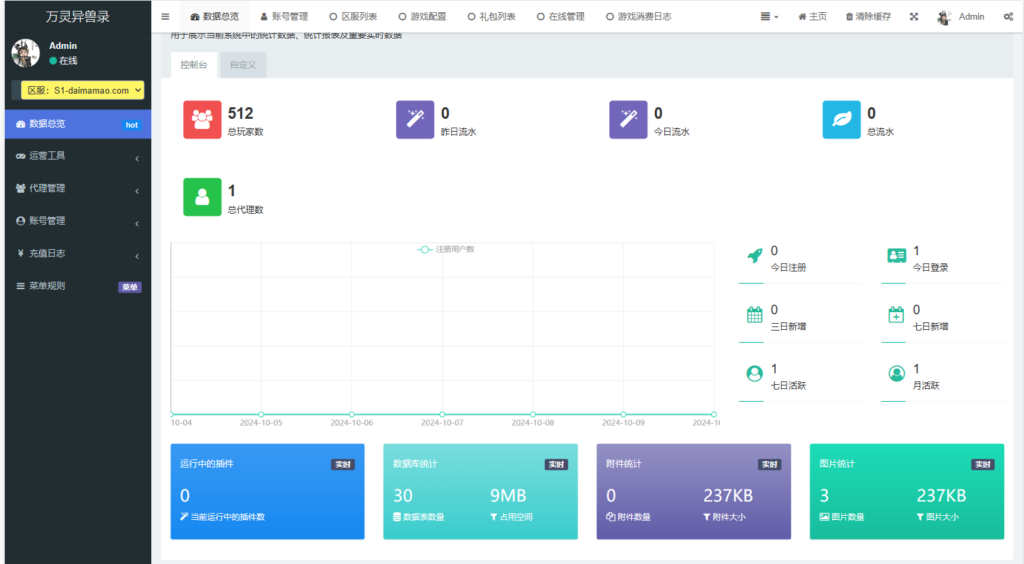Open the 区服 S1-daimamao.com dropdown
This screenshot has width=1024, height=564.
pos(82,90)
